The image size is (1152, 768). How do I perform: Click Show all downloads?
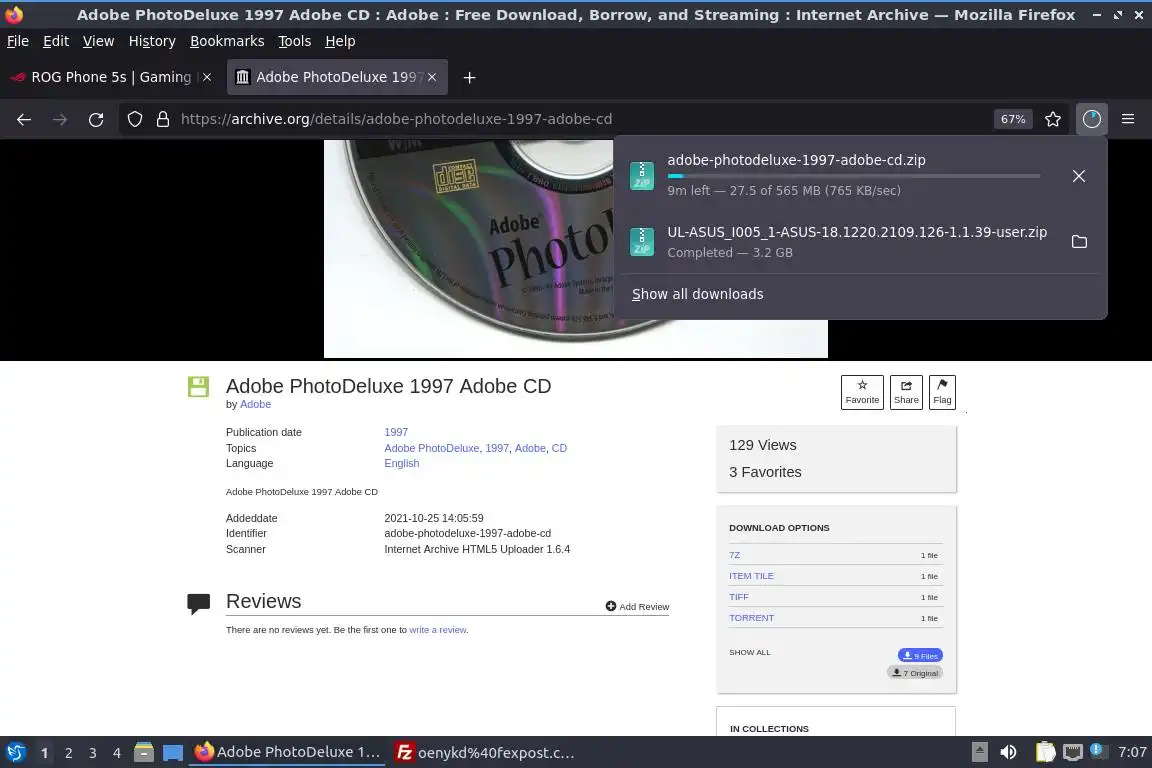(697, 294)
